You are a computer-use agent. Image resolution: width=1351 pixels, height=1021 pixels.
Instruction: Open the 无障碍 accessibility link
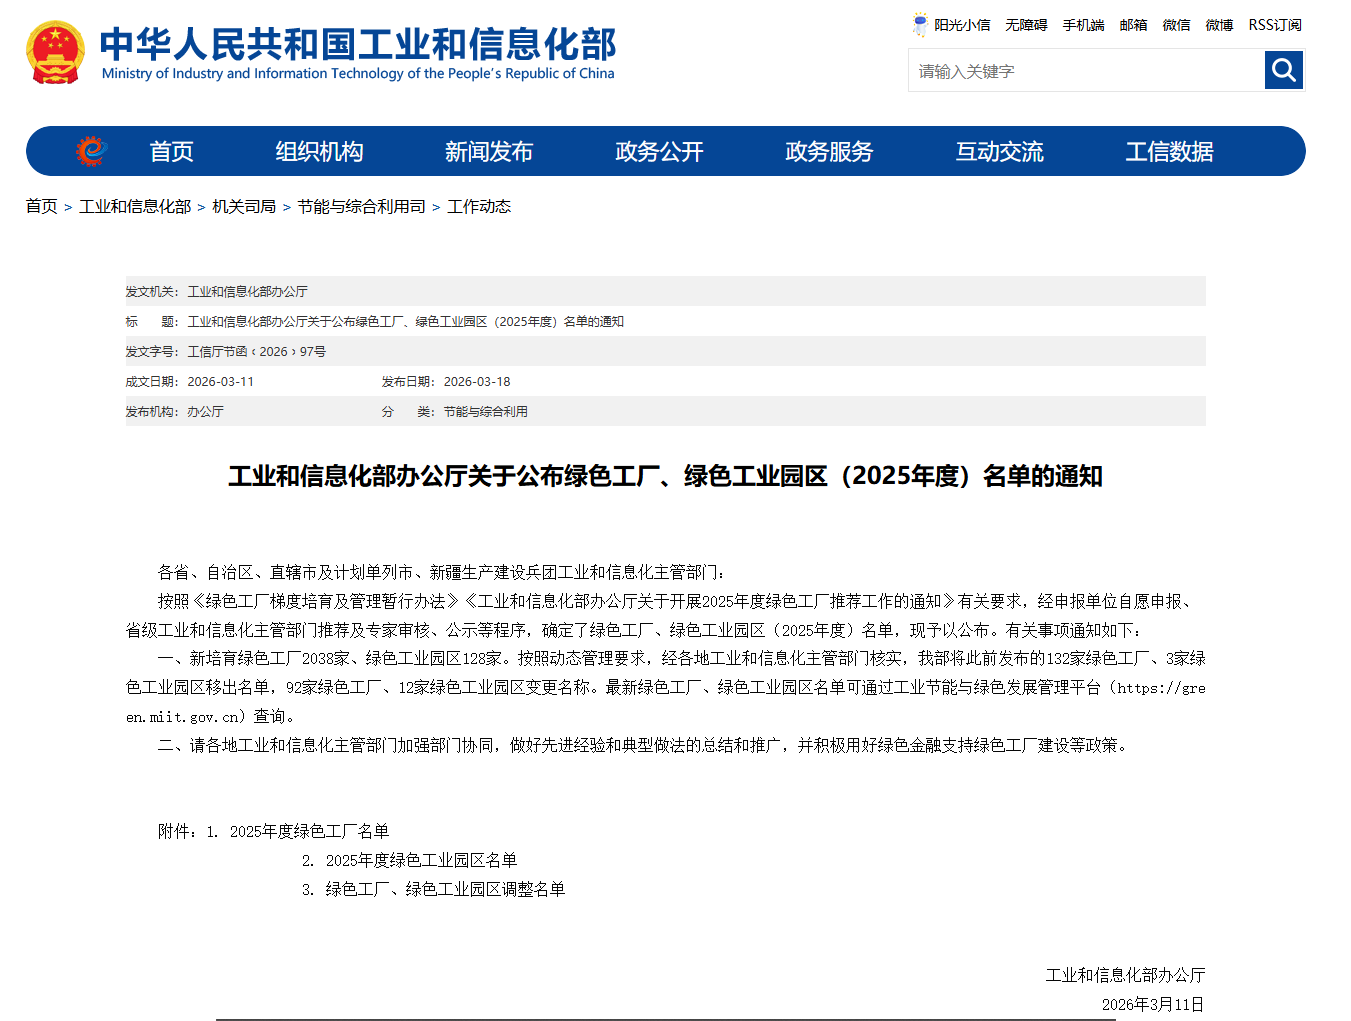(x=1026, y=25)
